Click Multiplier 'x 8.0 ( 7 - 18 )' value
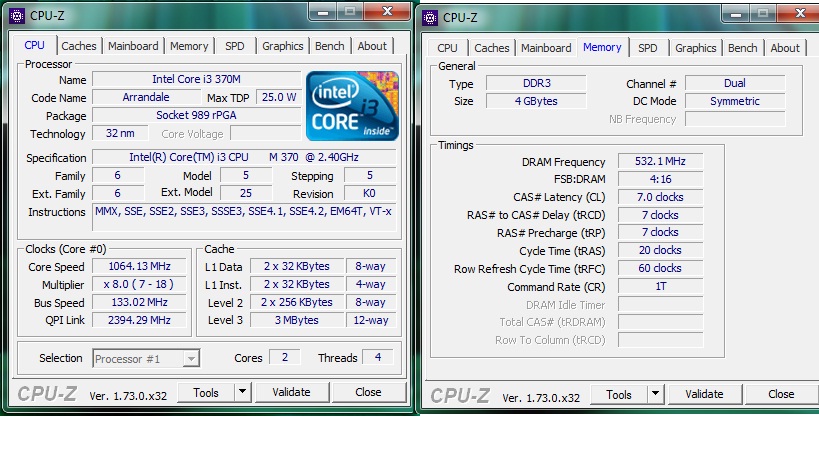This screenshot has width=819, height=460. 139,285
